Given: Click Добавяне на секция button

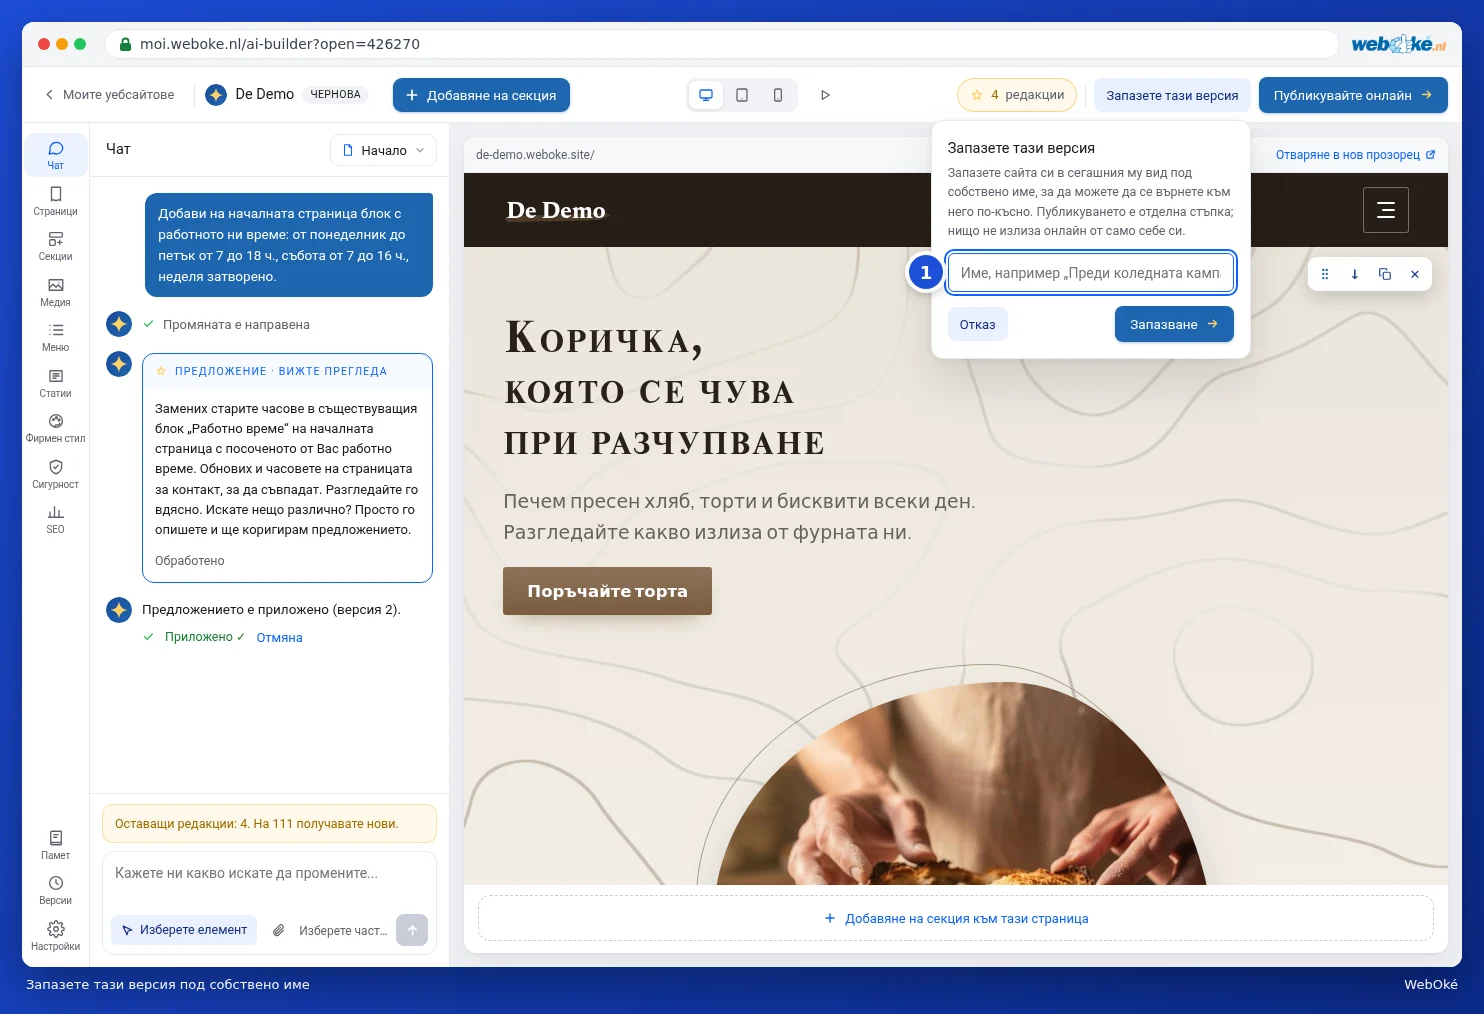Looking at the screenshot, I should pos(481,95).
